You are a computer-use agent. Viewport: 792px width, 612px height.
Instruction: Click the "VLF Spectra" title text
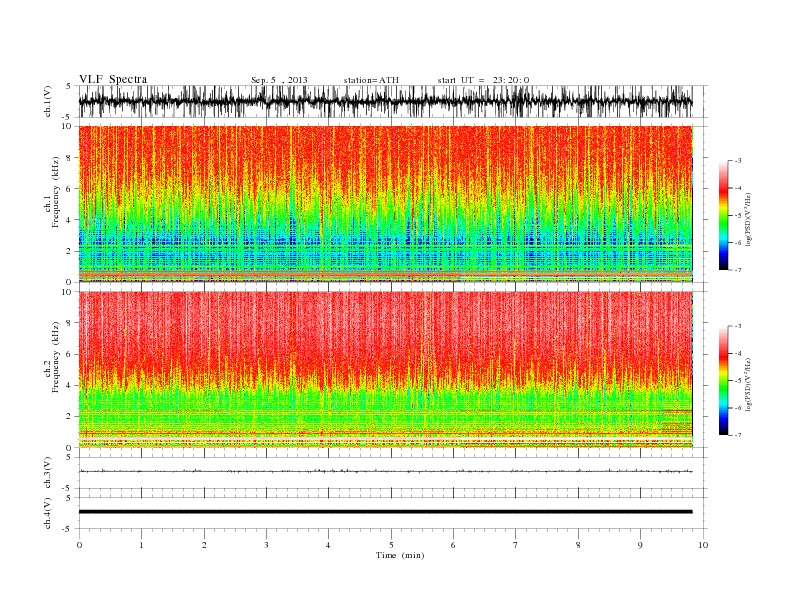[113, 79]
